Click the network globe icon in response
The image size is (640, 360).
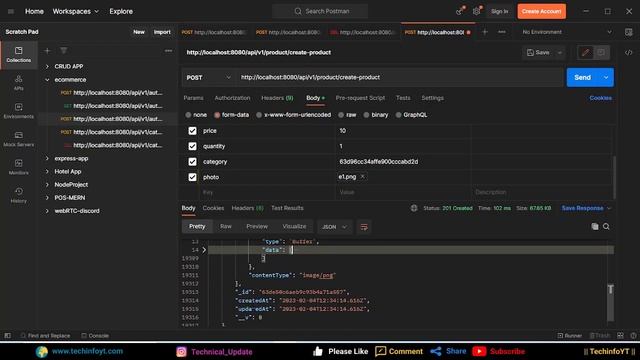tap(414, 208)
